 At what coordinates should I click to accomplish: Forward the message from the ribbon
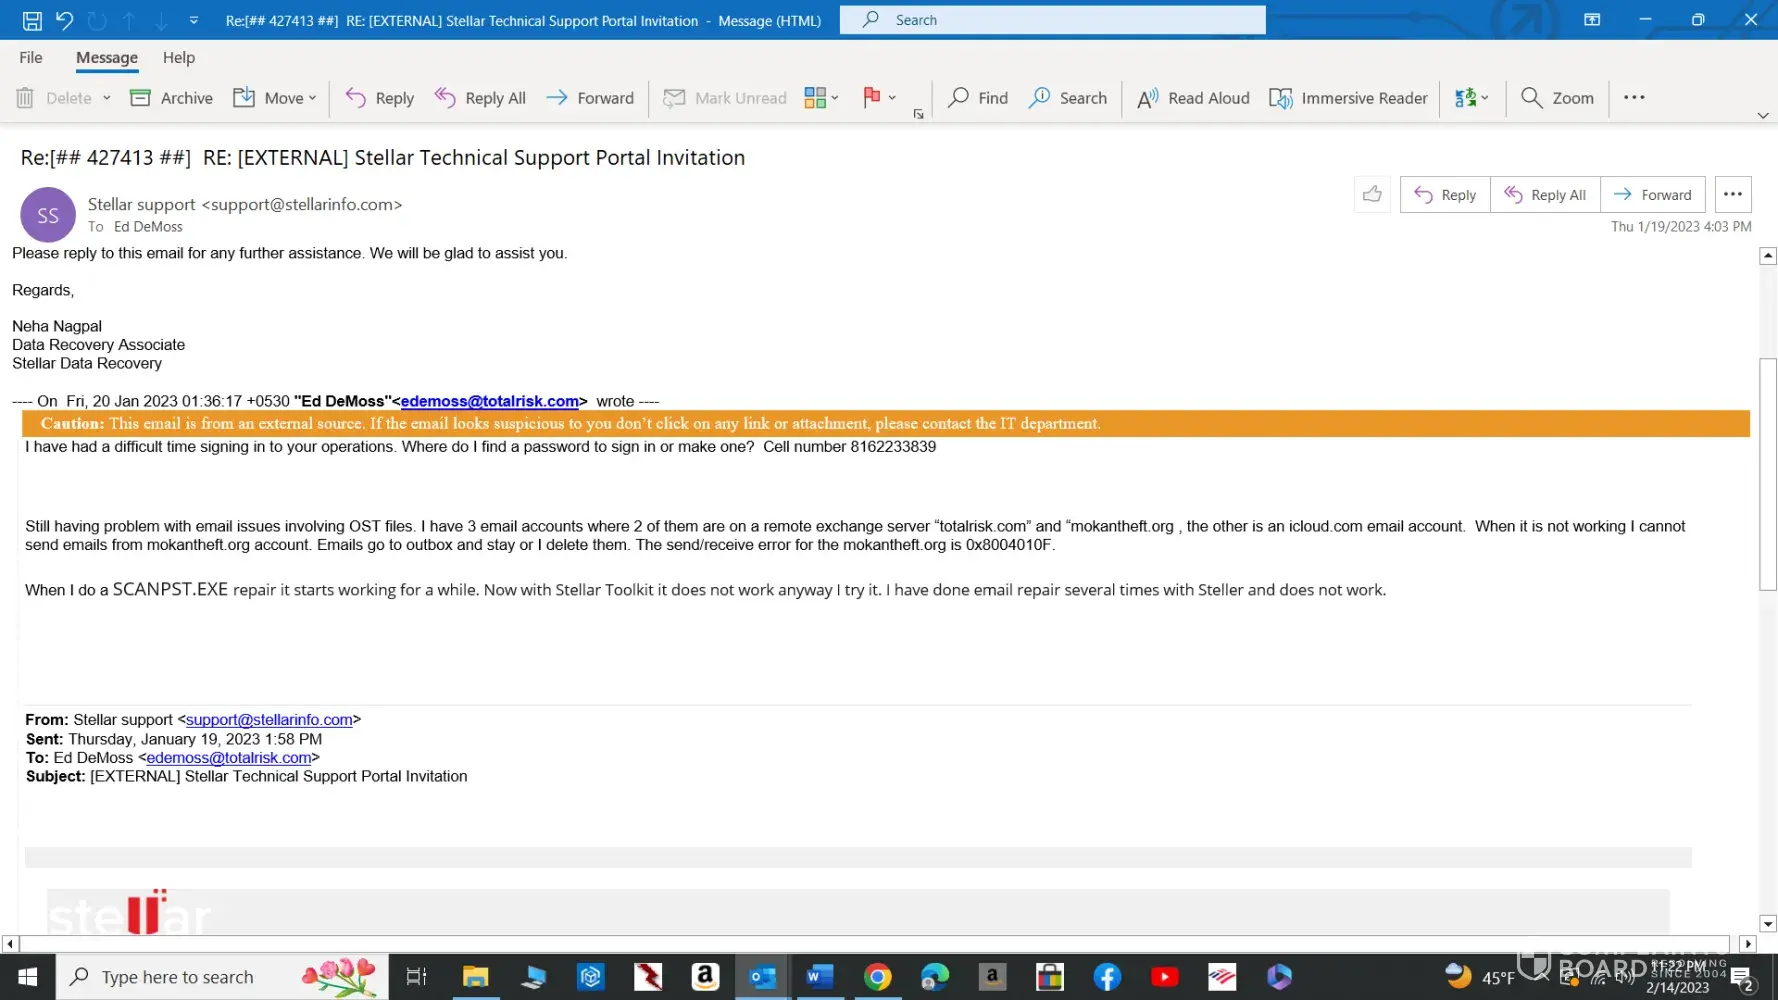pos(590,98)
